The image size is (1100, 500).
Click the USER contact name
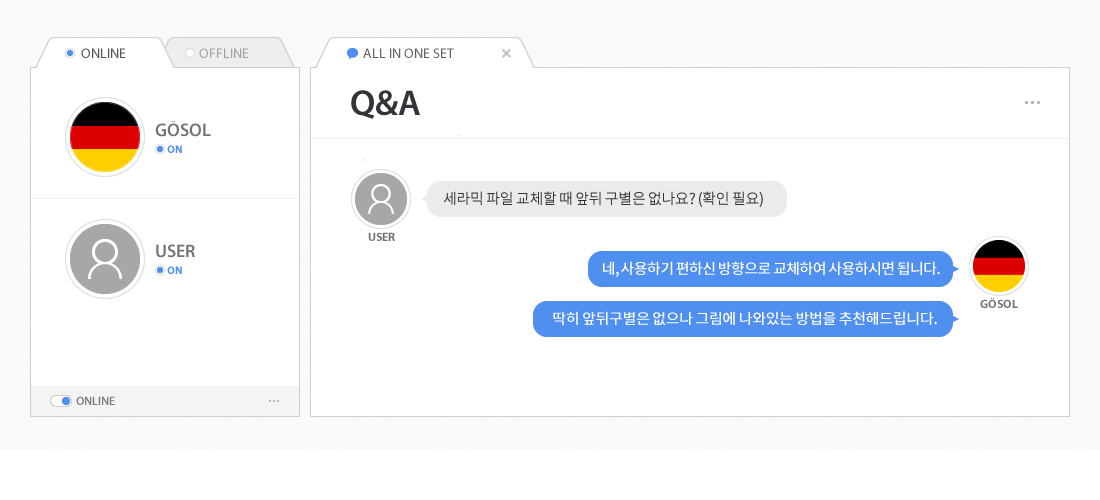click(x=175, y=251)
